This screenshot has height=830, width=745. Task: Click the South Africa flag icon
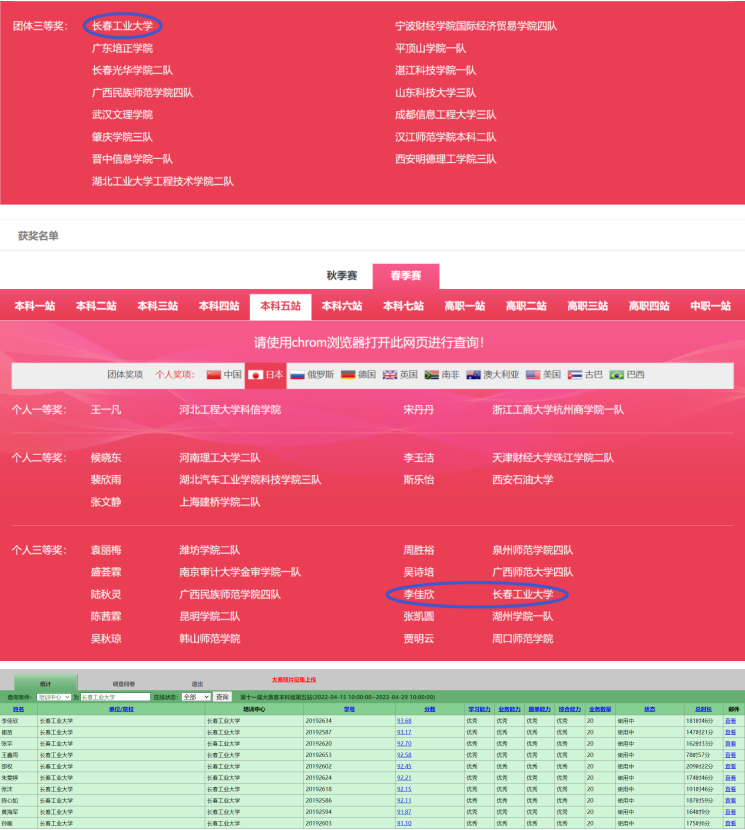tap(432, 375)
